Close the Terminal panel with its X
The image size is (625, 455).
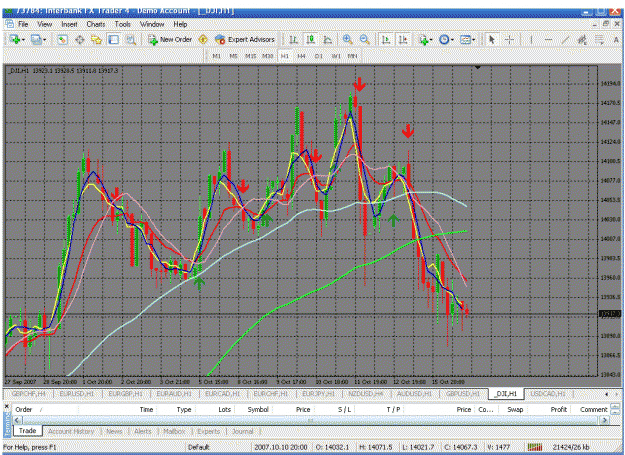click(6, 406)
